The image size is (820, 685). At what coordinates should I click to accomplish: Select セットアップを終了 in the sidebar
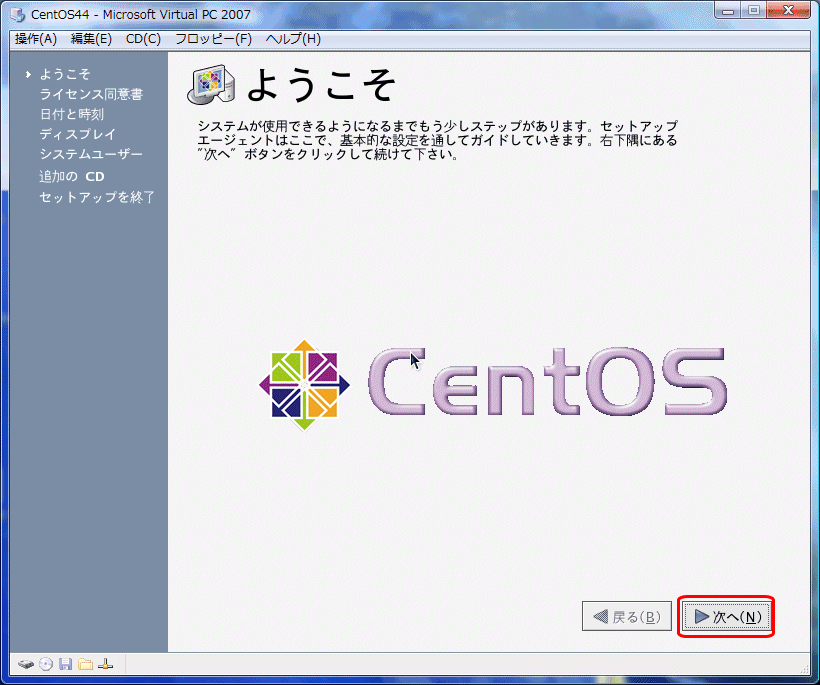click(97, 197)
